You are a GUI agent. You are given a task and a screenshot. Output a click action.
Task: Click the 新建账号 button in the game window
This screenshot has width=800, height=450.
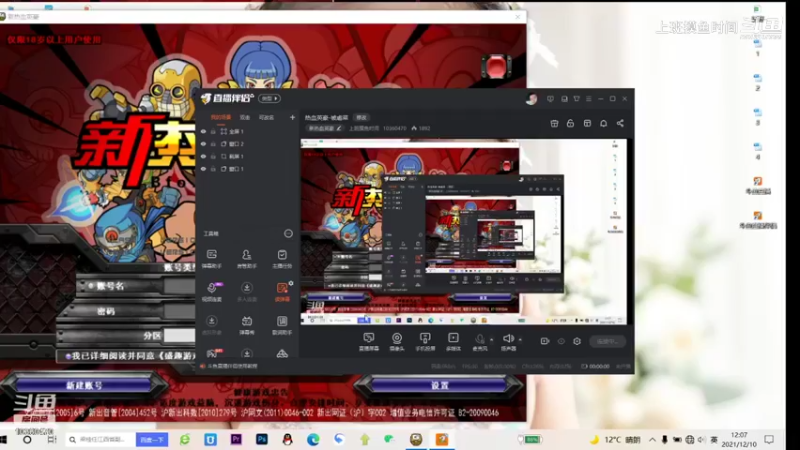(x=84, y=385)
